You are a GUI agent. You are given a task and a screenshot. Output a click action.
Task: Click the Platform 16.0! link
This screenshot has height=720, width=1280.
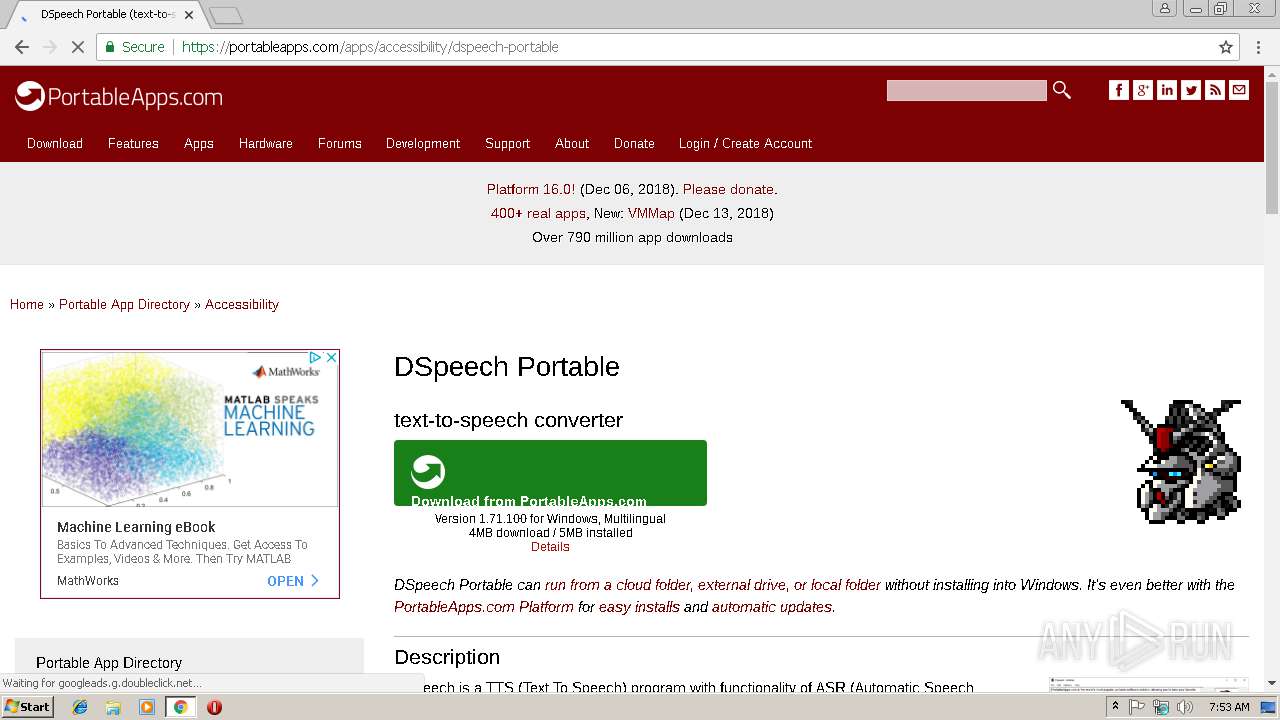pyautogui.click(x=531, y=189)
